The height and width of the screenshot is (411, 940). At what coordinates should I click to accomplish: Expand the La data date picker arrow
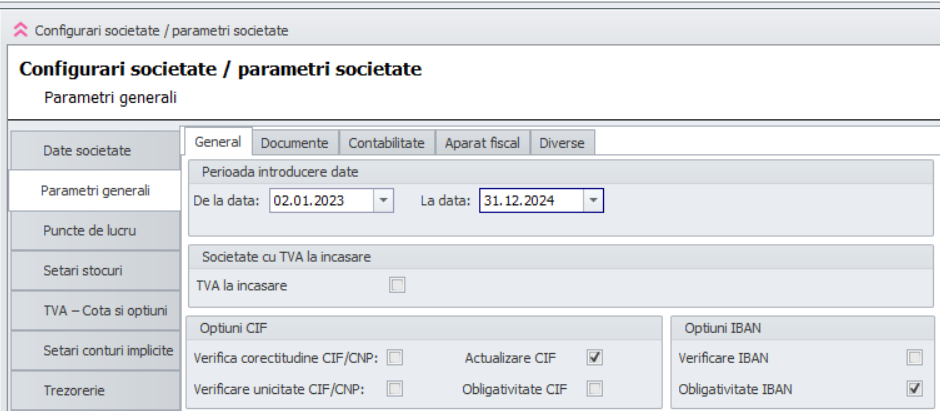click(593, 201)
